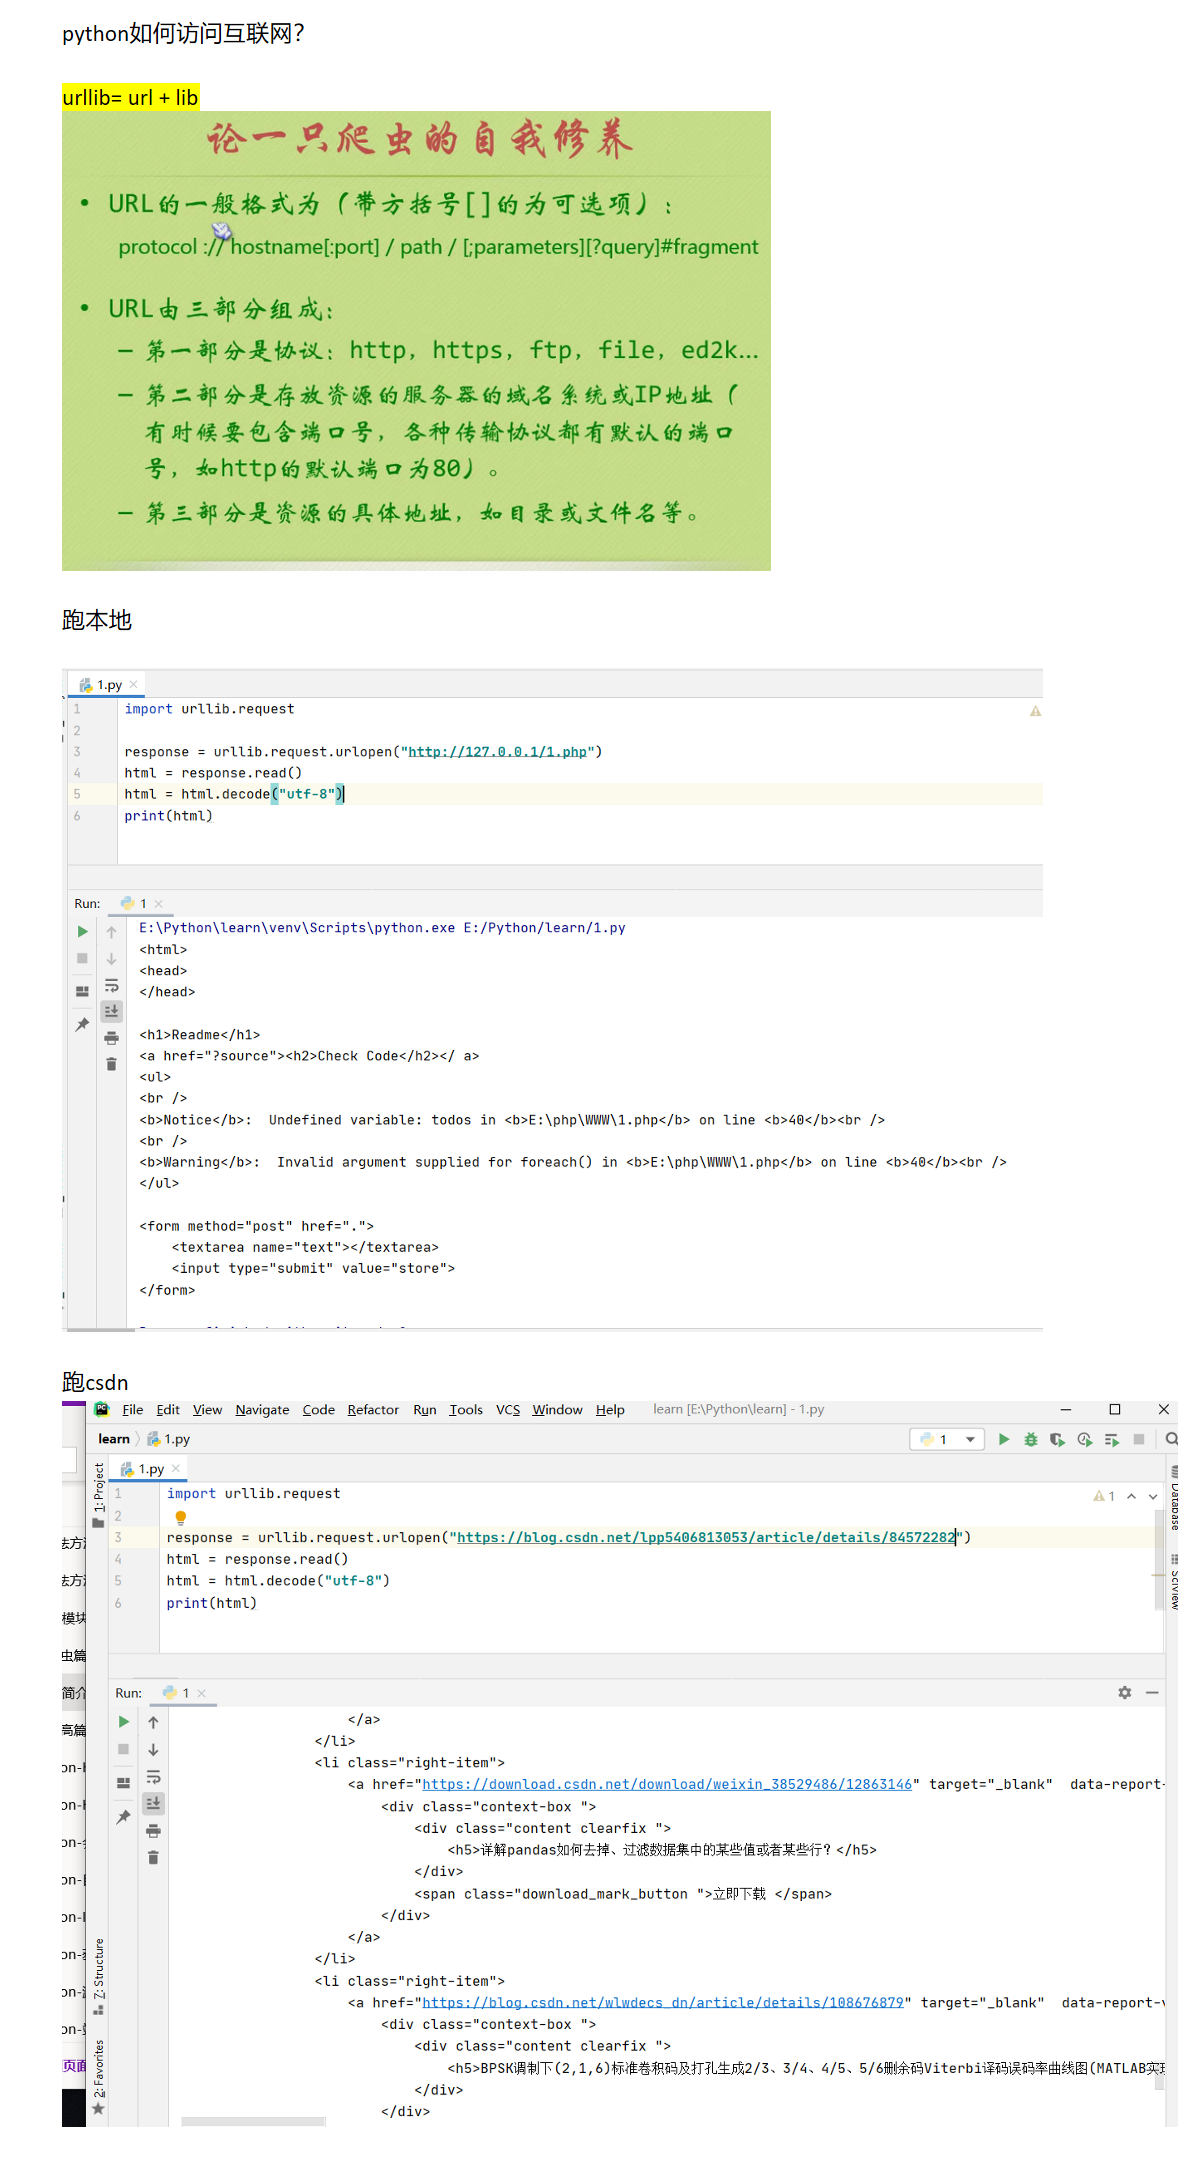Toggle the Database tool window
The height and width of the screenshot is (2166, 1180).
pyautogui.click(x=1173, y=1498)
